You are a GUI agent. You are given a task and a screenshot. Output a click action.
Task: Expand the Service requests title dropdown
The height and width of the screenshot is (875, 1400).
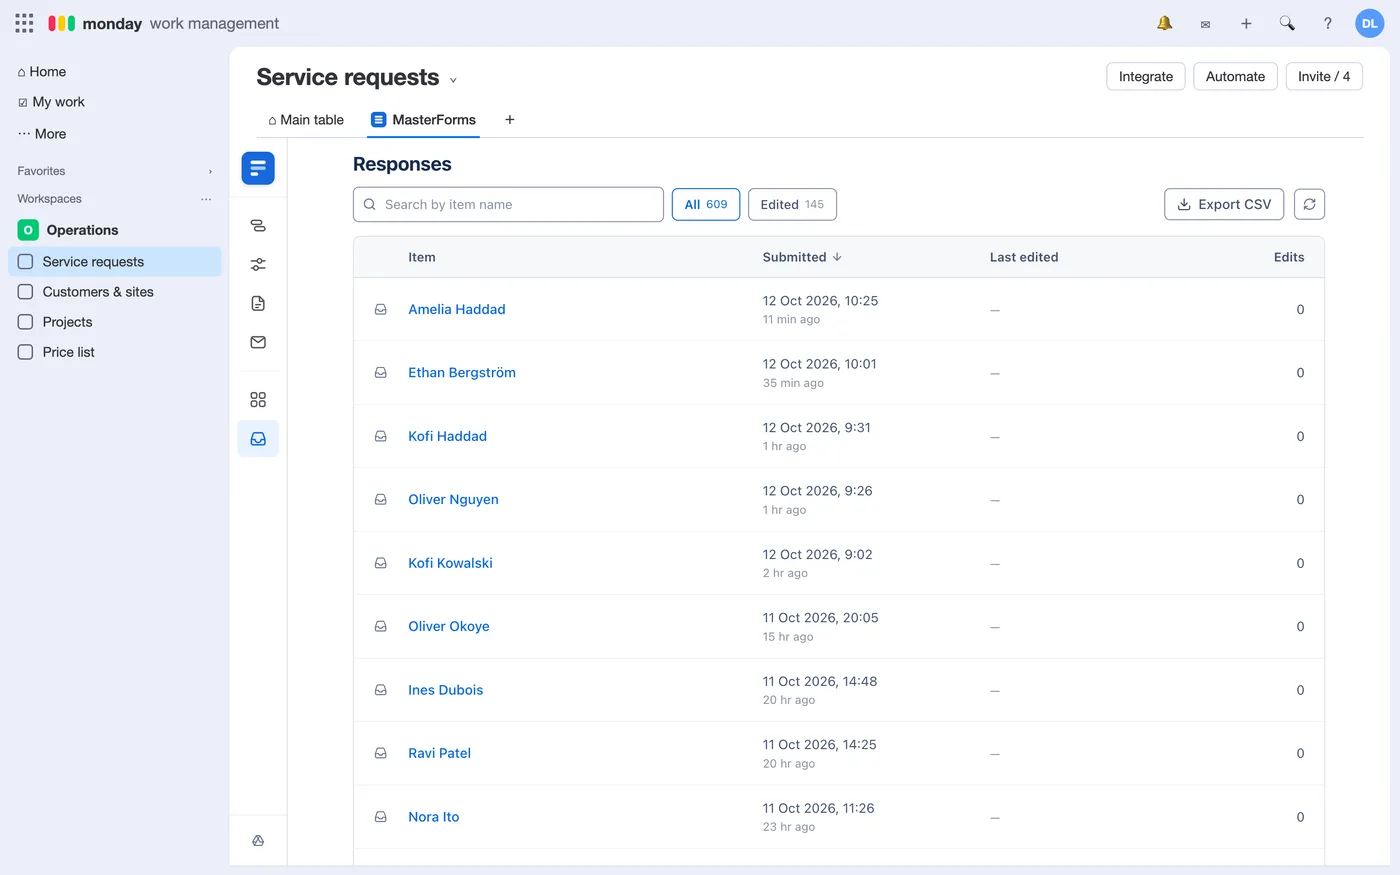[453, 80]
